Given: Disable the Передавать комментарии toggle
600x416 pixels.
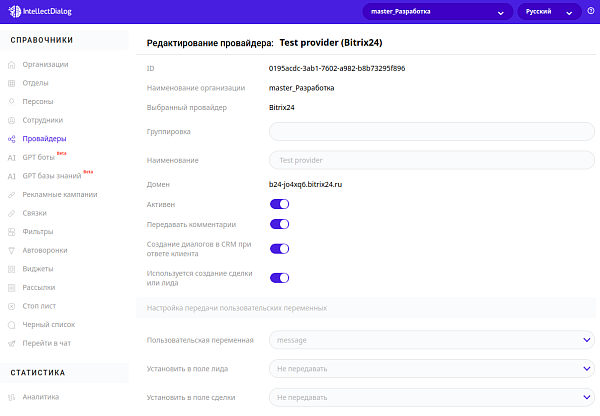Looking at the screenshot, I should click(x=280, y=225).
